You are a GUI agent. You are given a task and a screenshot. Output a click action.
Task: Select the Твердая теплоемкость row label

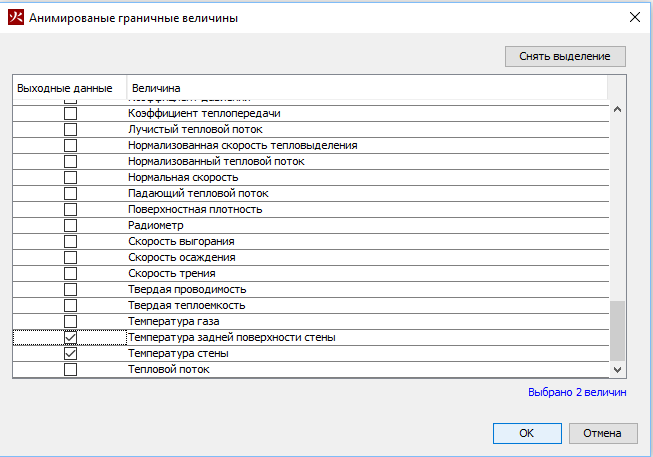(186, 305)
